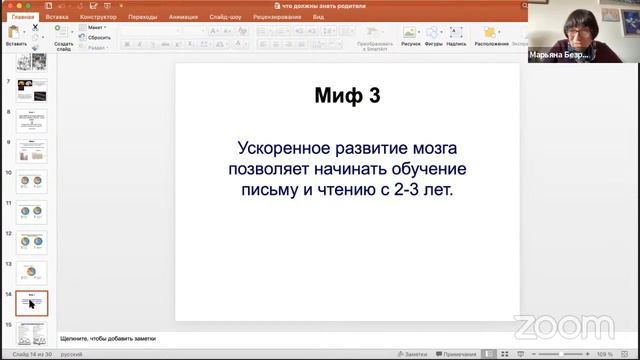This screenshot has width=640, height=360.
Task: Click the Сбросить reset icon
Action: (x=82, y=37)
